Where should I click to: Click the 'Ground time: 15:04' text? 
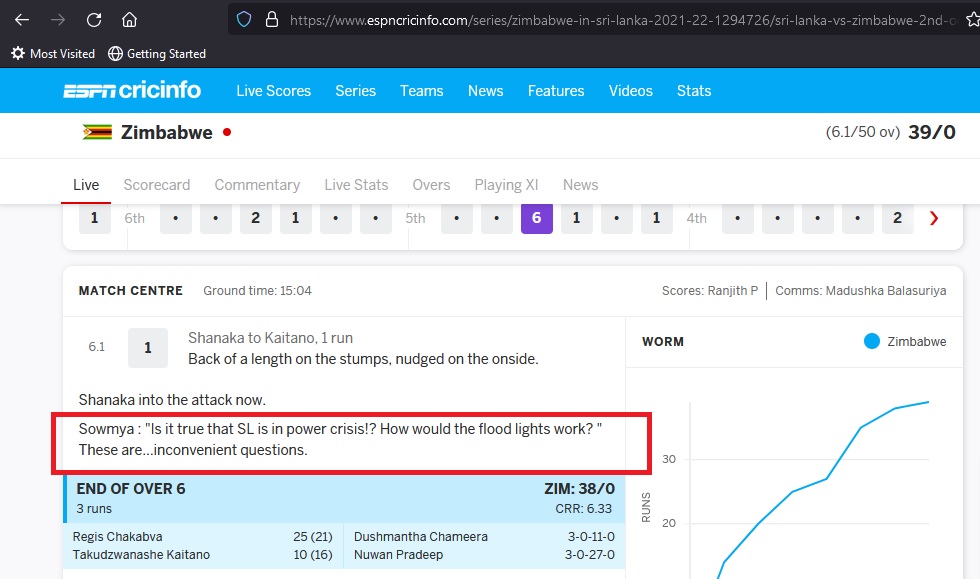257,291
